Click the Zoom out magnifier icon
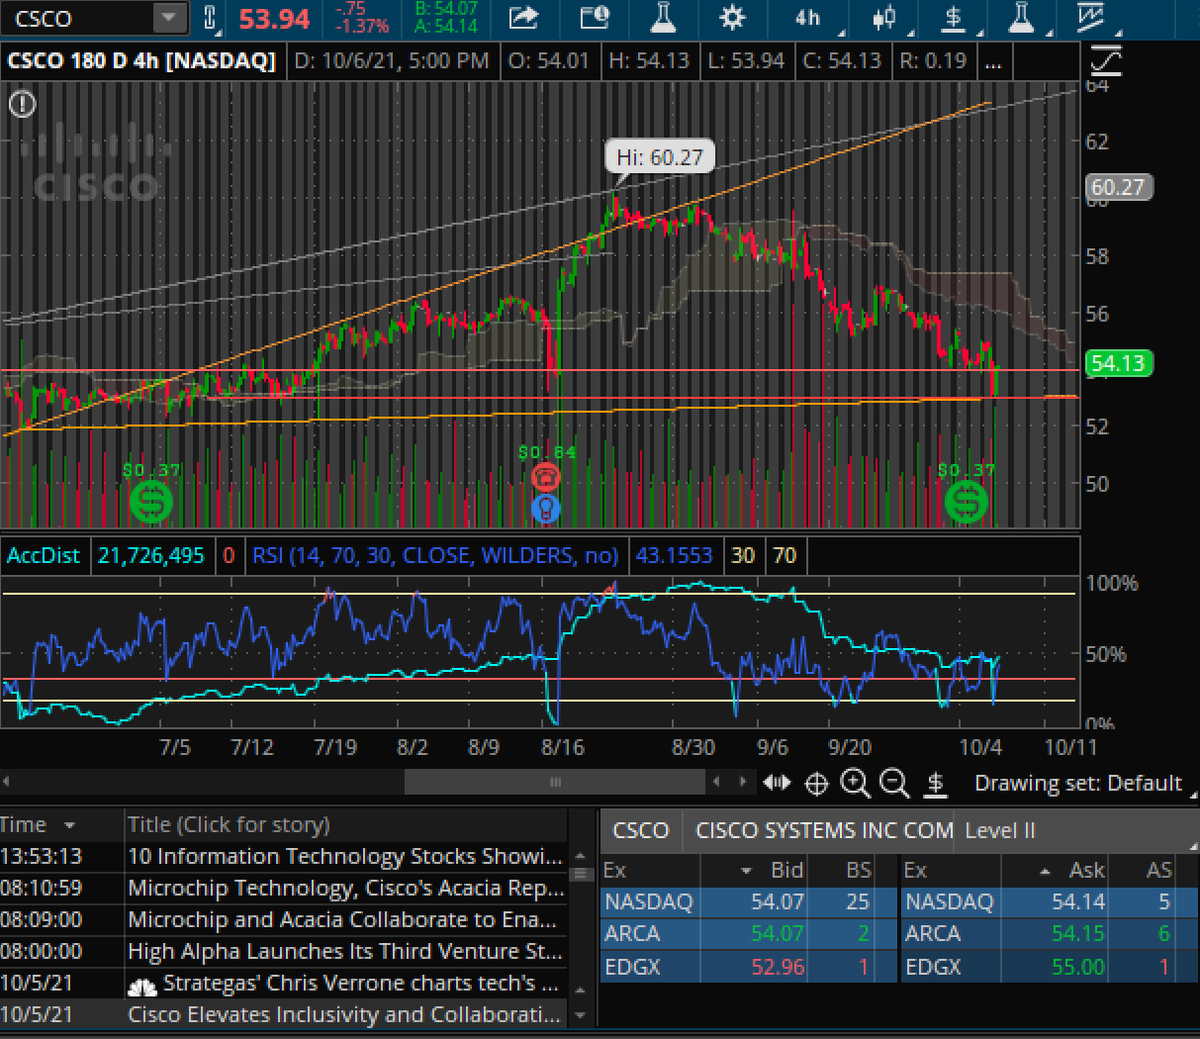 tap(894, 784)
